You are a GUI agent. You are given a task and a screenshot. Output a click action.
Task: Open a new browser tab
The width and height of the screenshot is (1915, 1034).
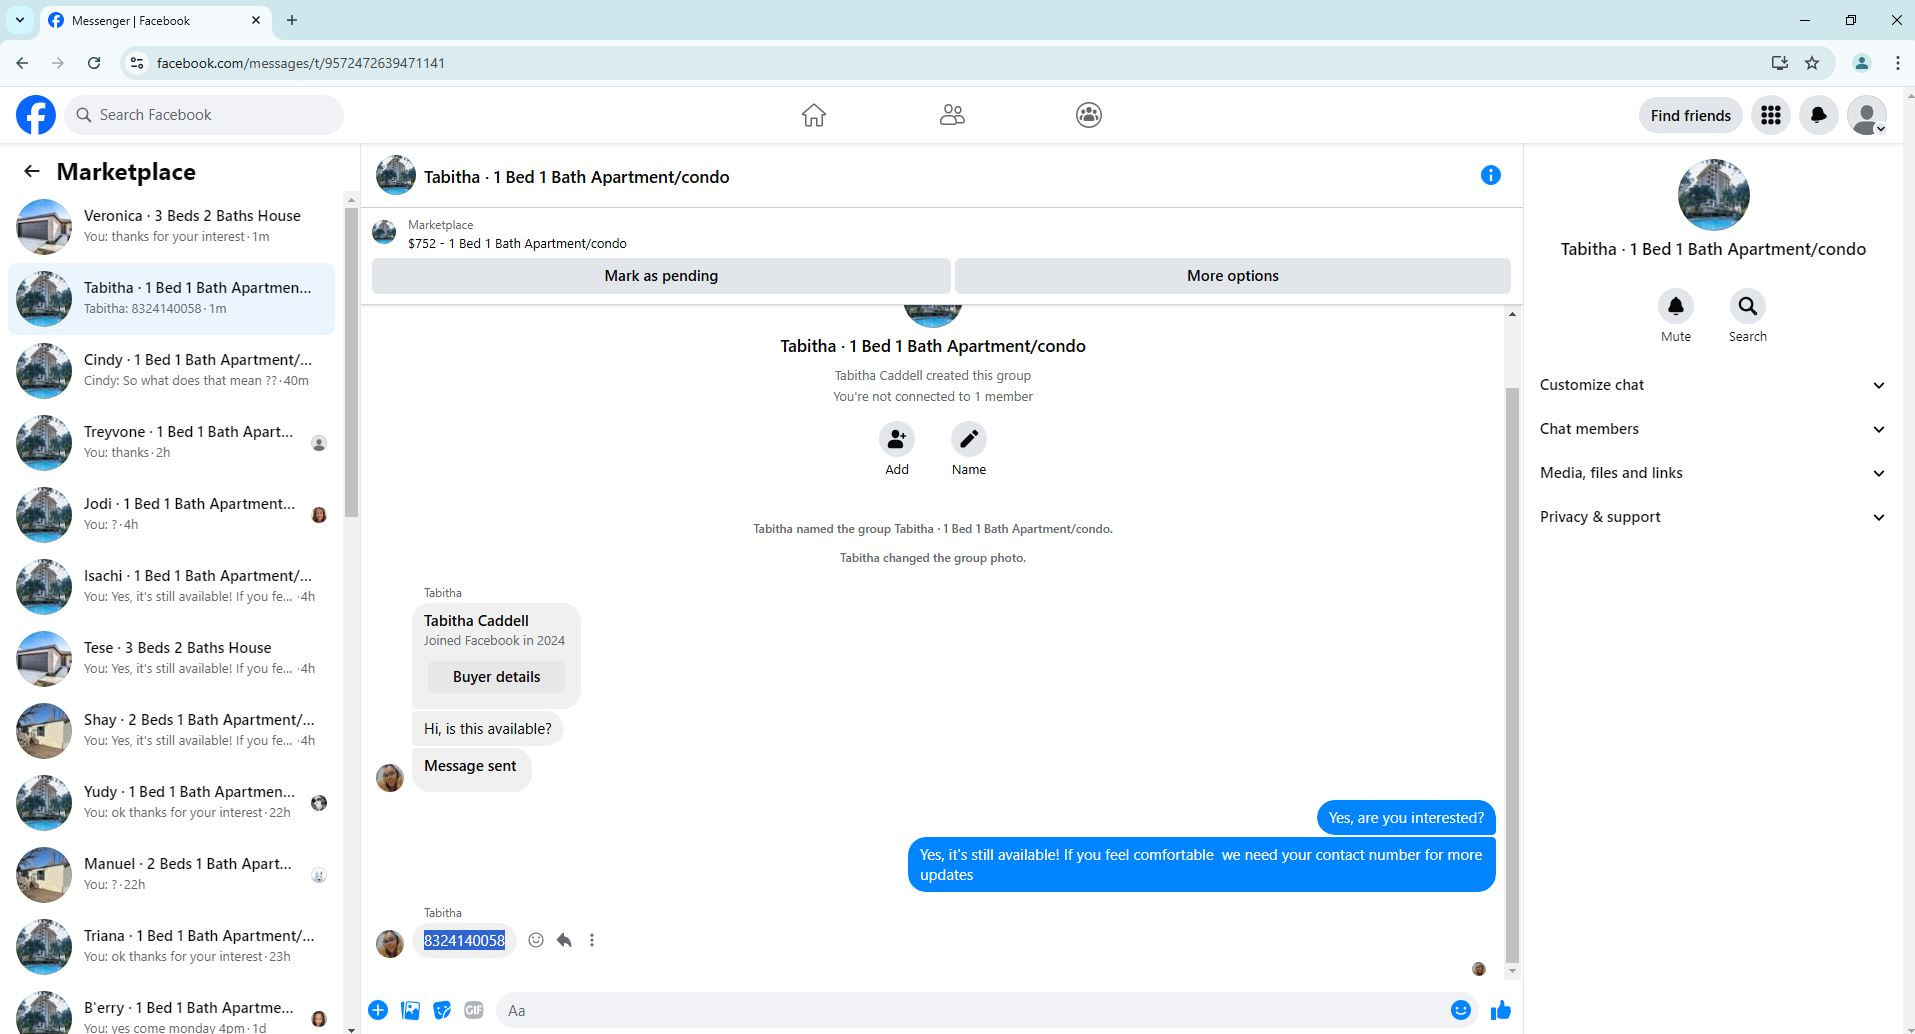292,20
